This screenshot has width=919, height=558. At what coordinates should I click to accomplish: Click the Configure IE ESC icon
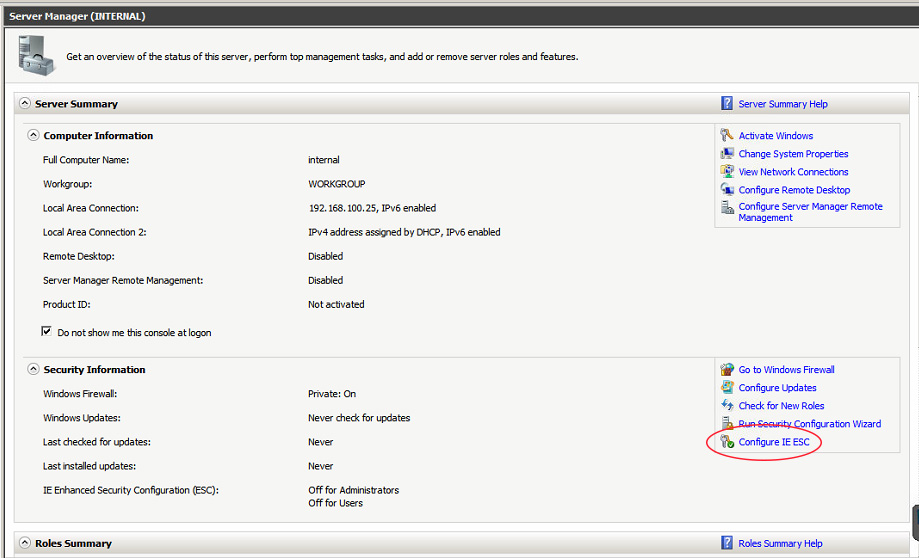pos(727,442)
